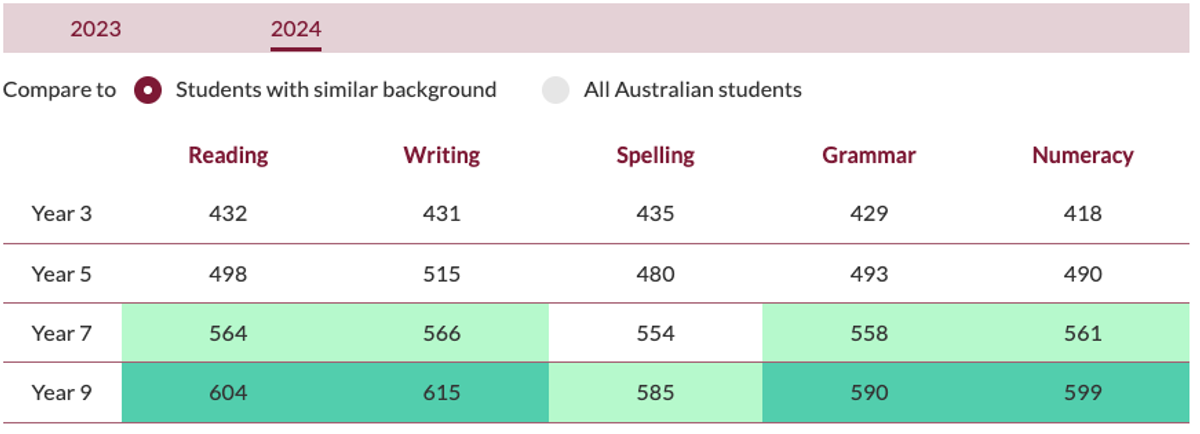Click the Reading column header
The height and width of the screenshot is (434, 1200).
click(228, 155)
